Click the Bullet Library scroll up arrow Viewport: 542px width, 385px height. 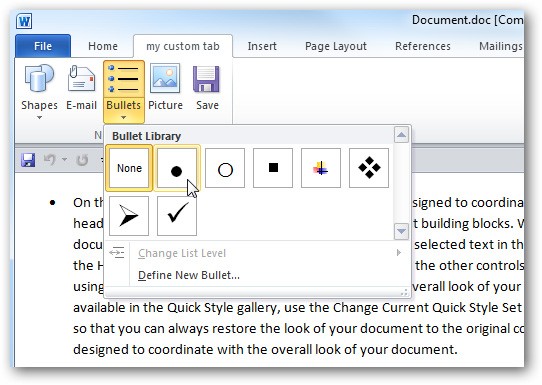click(x=401, y=134)
